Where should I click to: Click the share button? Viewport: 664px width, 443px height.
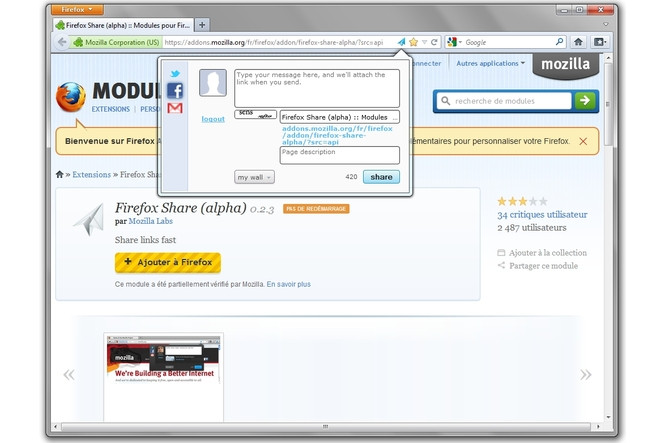[x=381, y=177]
